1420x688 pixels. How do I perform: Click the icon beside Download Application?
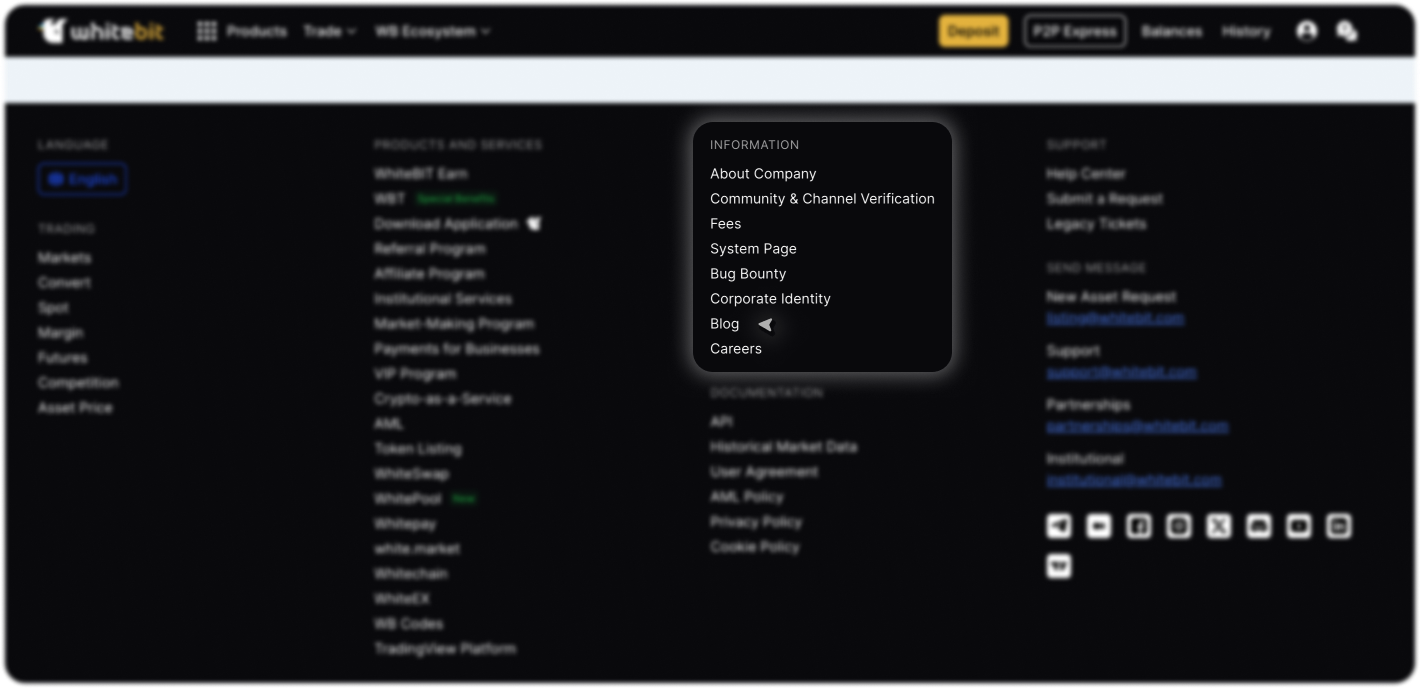coord(534,224)
